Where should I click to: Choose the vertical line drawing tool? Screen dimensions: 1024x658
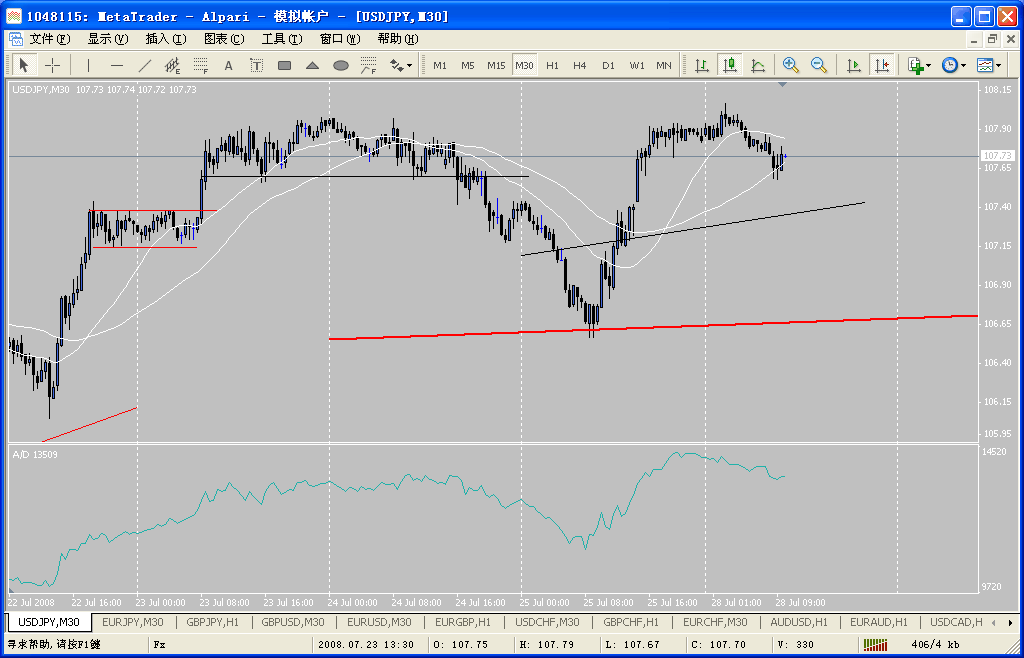pyautogui.click(x=88, y=65)
